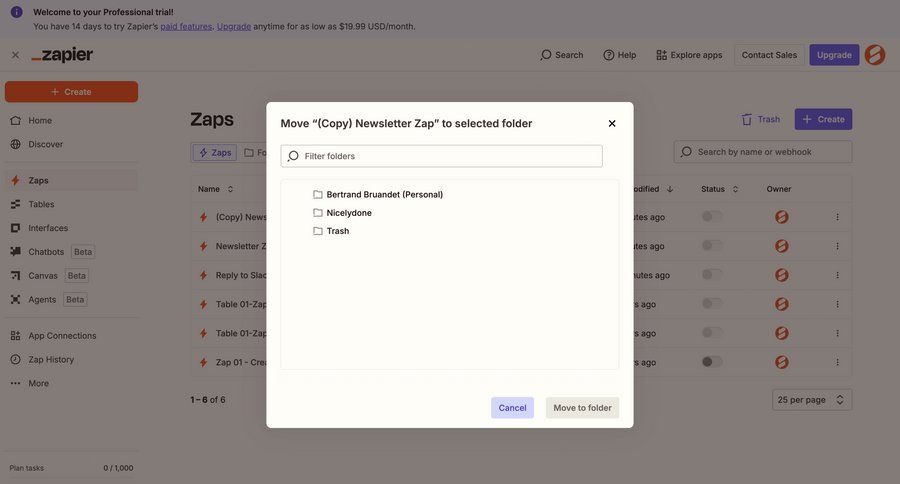This screenshot has height=484, width=900.
Task: Select the Bertrand Bruandet (Personal) folder
Action: pos(378,195)
